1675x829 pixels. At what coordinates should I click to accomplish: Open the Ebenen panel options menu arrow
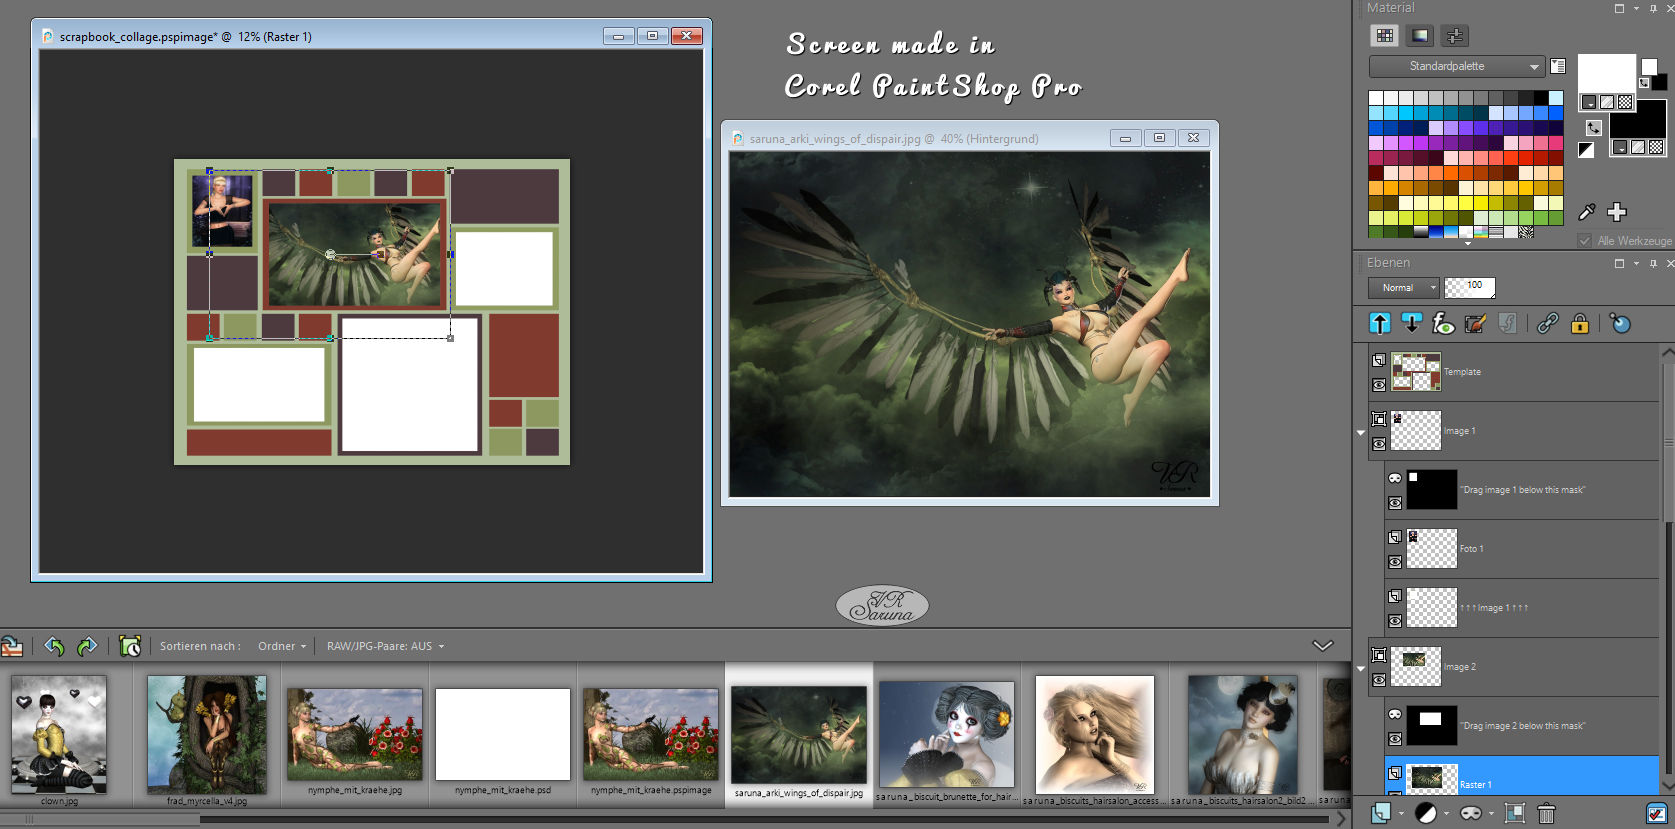click(1636, 263)
